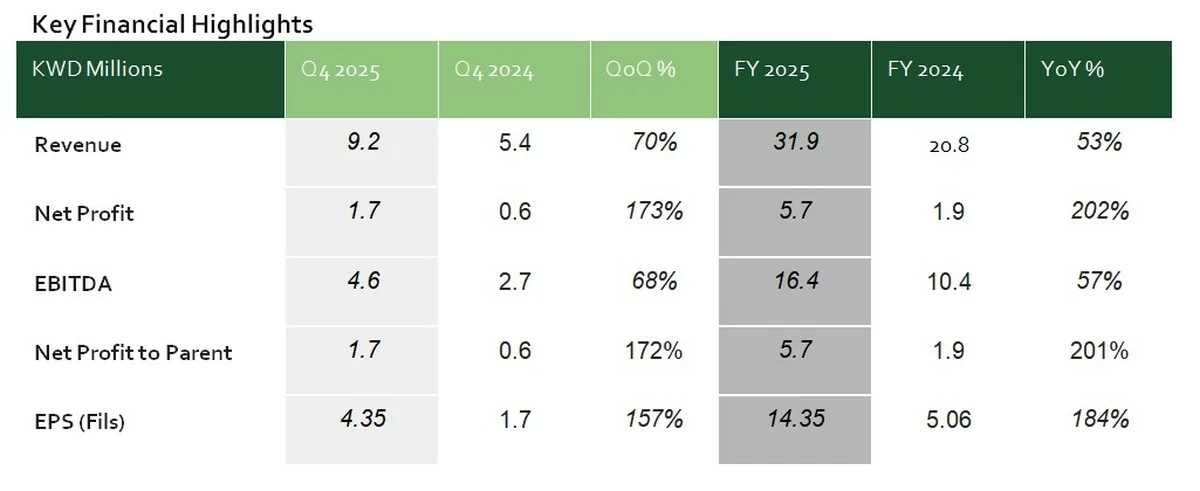Screen dimensions: 1200x491
Task: Click the Key Financial Highlights title
Action: [173, 24]
